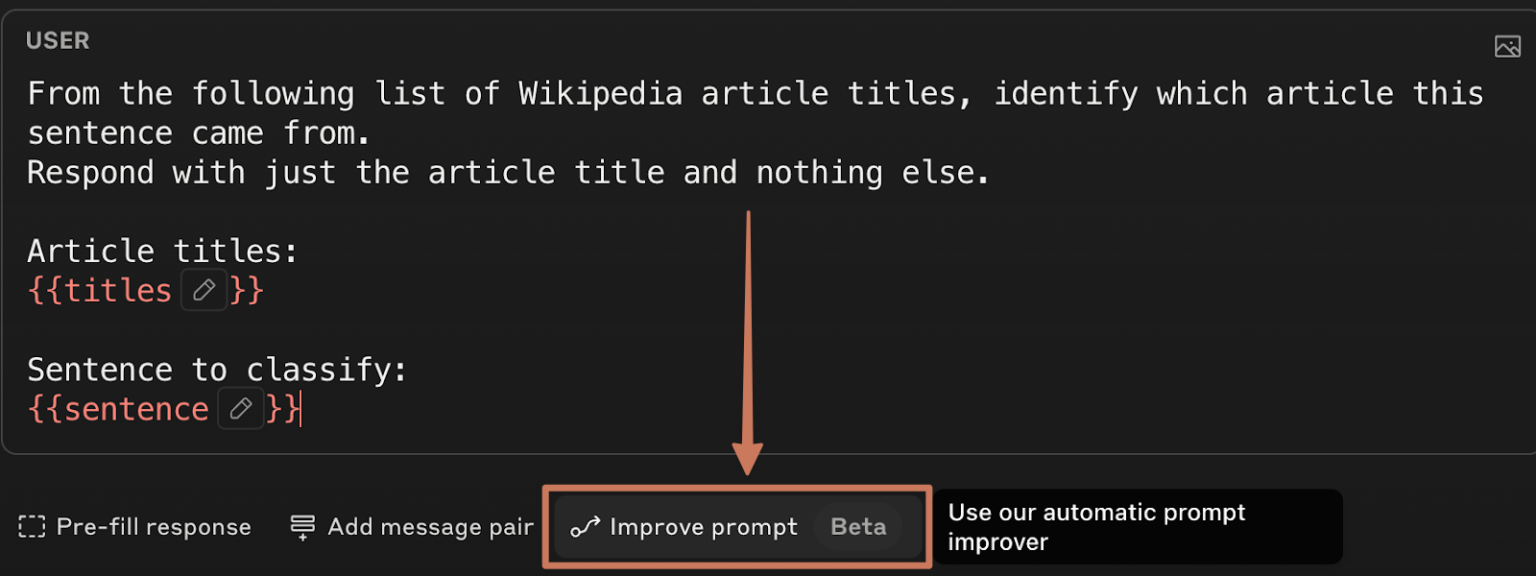
Task: Click the dashed-square Pre-fill response icon
Action: 32,527
